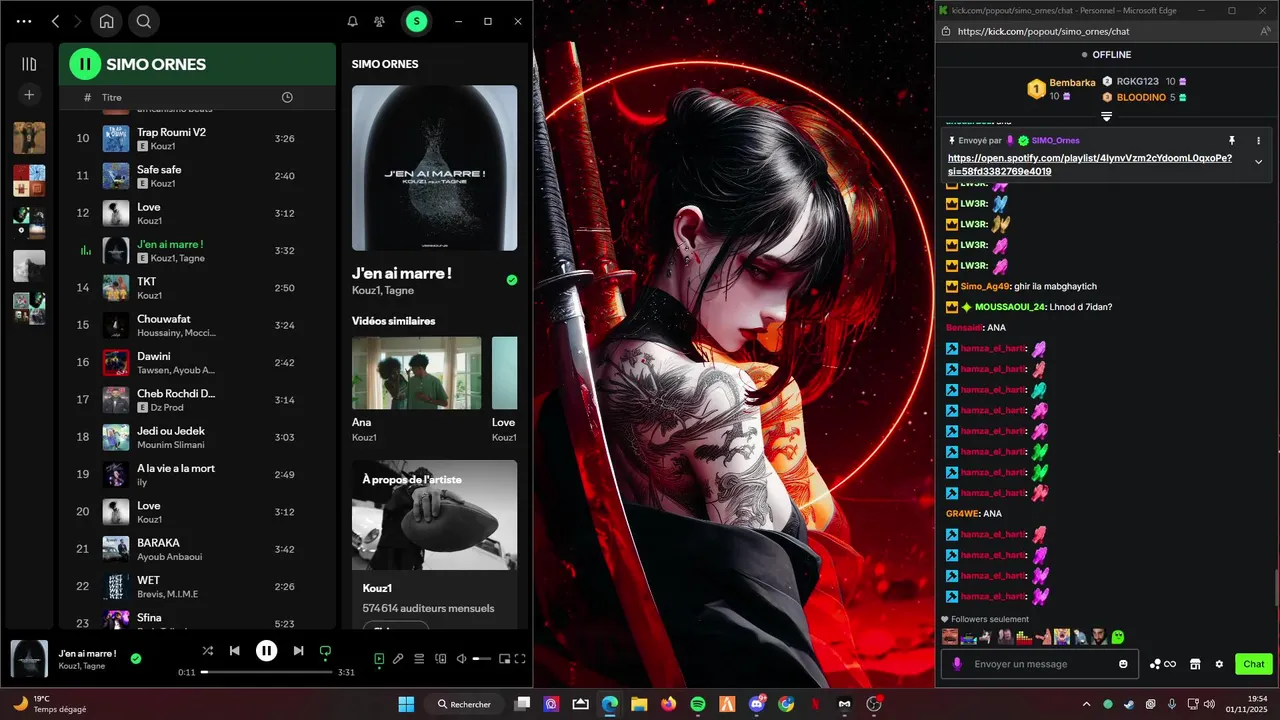This screenshot has width=1280, height=720.
Task: Select track TKT in playlist
Action: [197, 288]
